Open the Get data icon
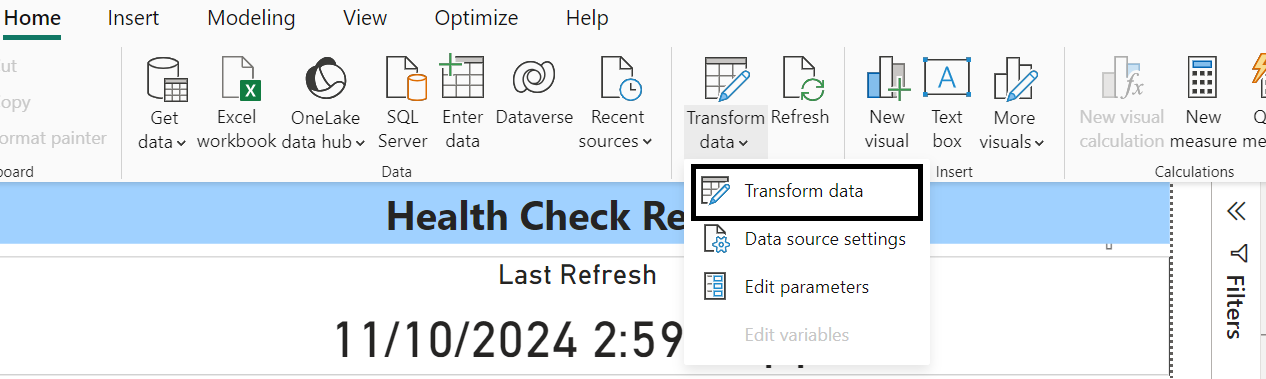 click(x=167, y=80)
